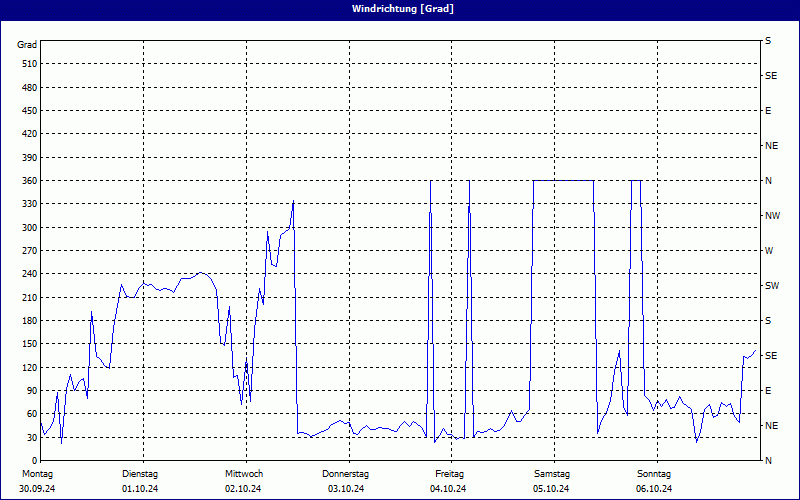
Task: Click the 450 value on left axis
Action: click(x=30, y=111)
